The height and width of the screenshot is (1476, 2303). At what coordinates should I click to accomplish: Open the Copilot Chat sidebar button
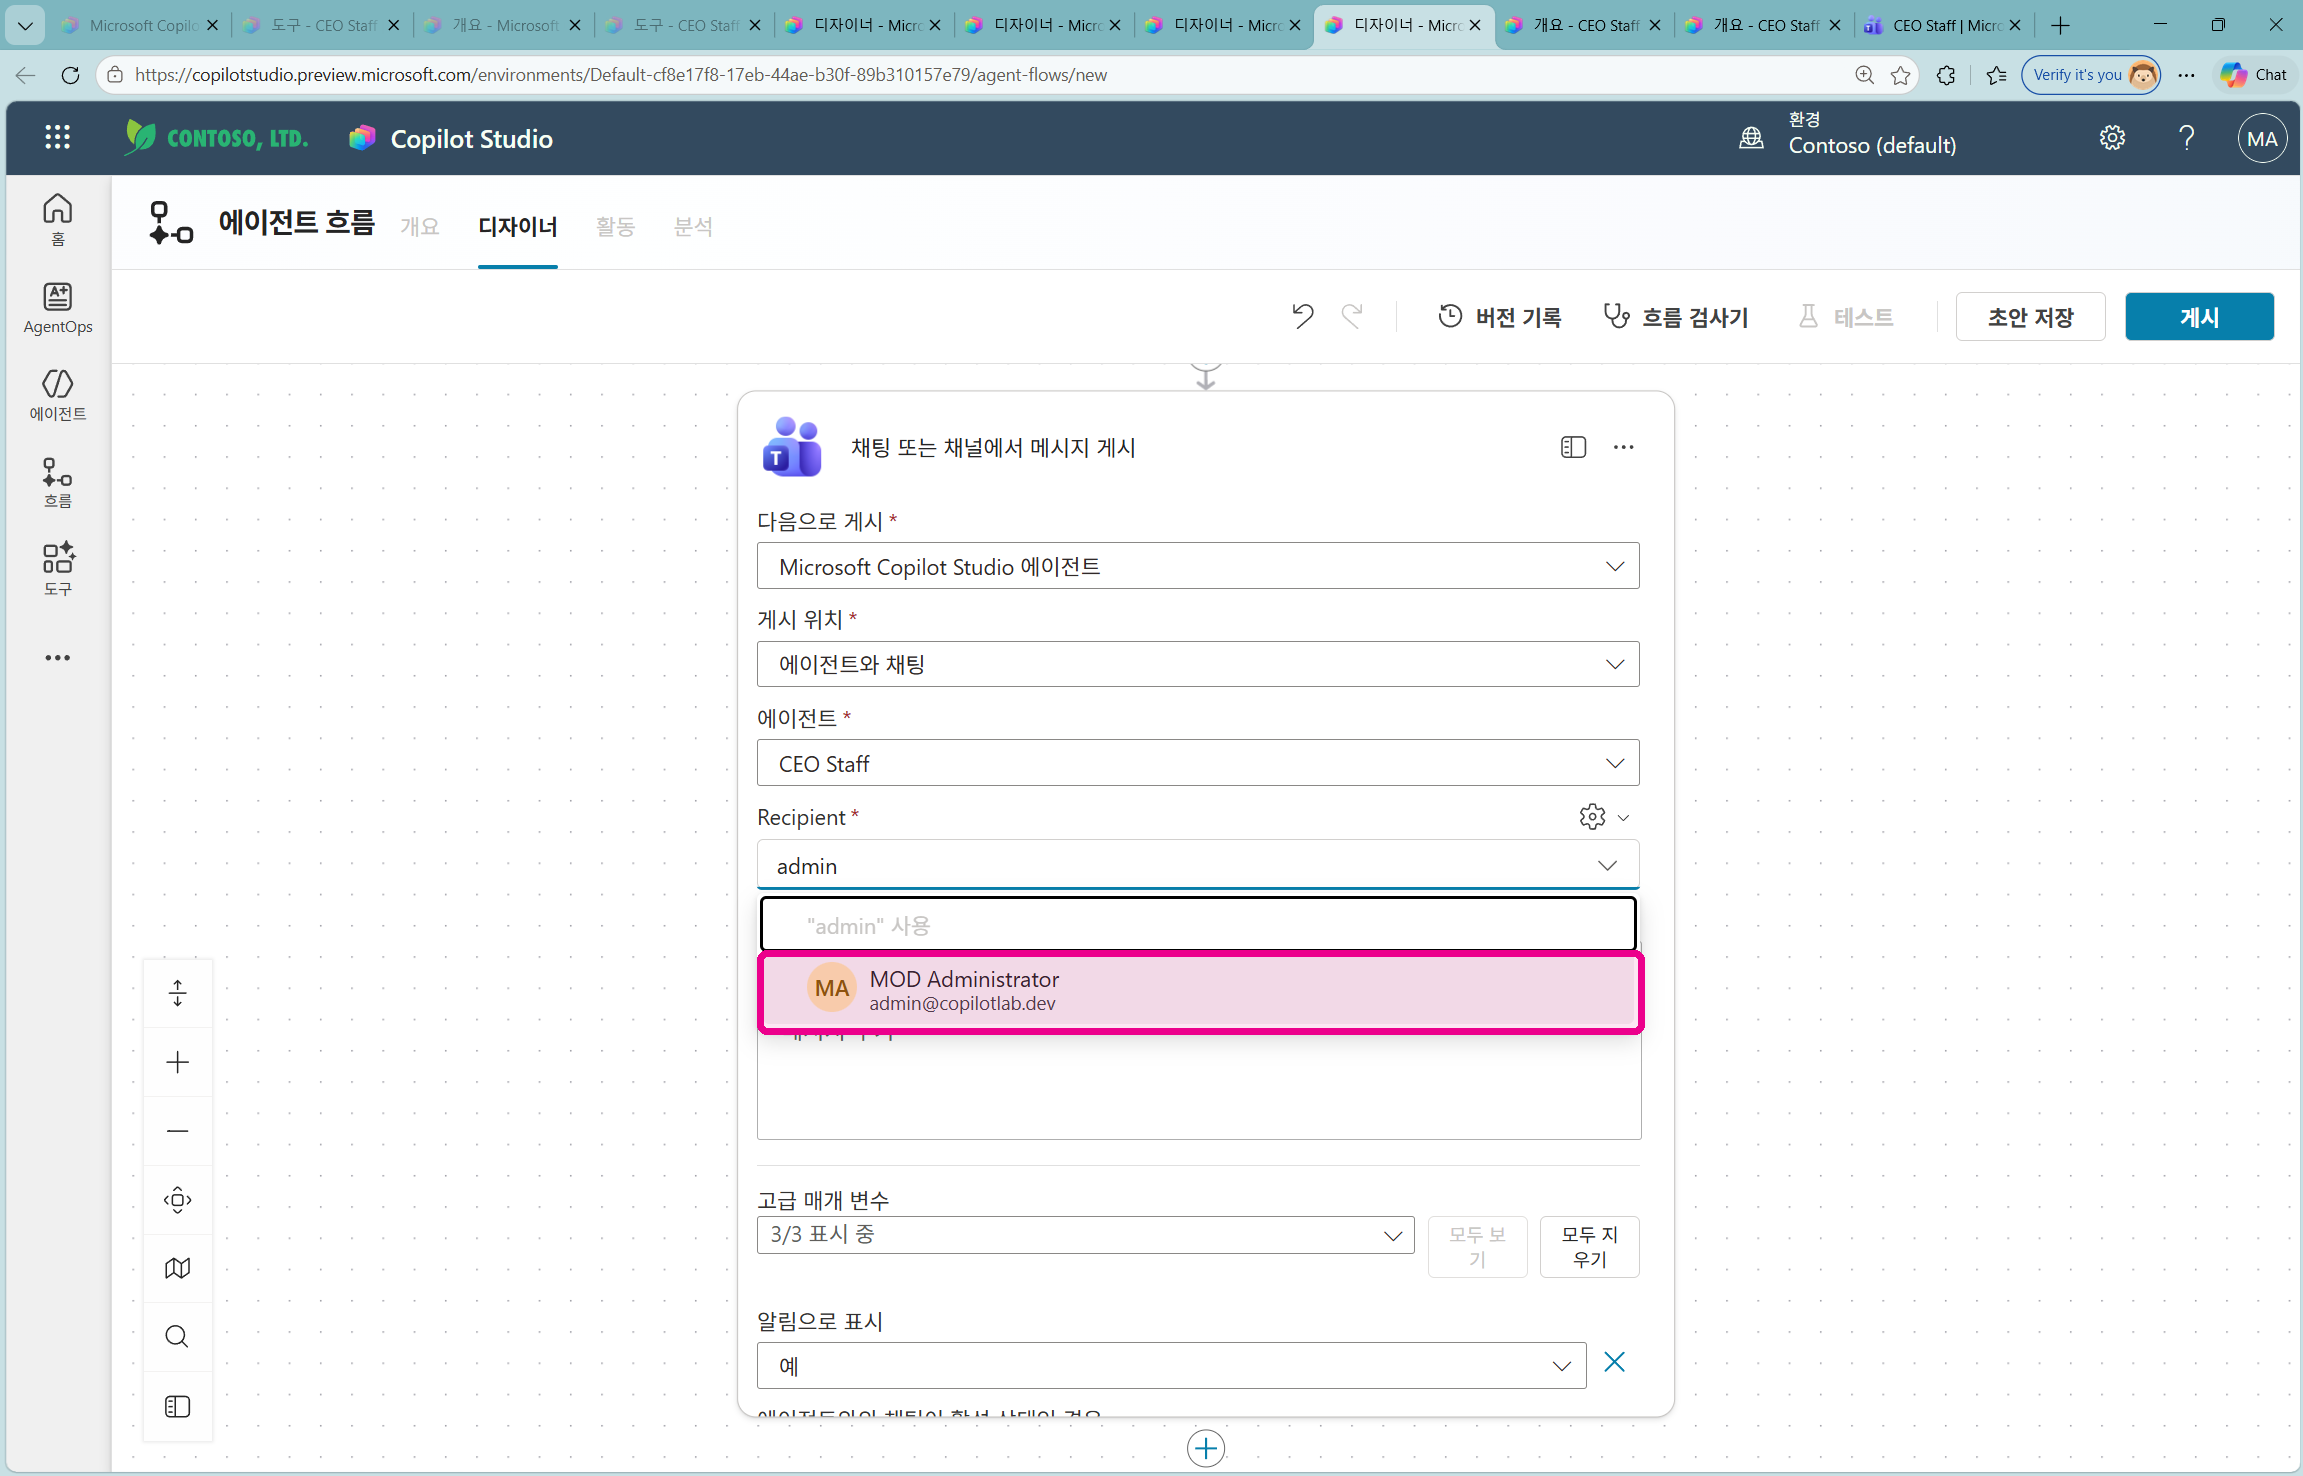(2254, 75)
